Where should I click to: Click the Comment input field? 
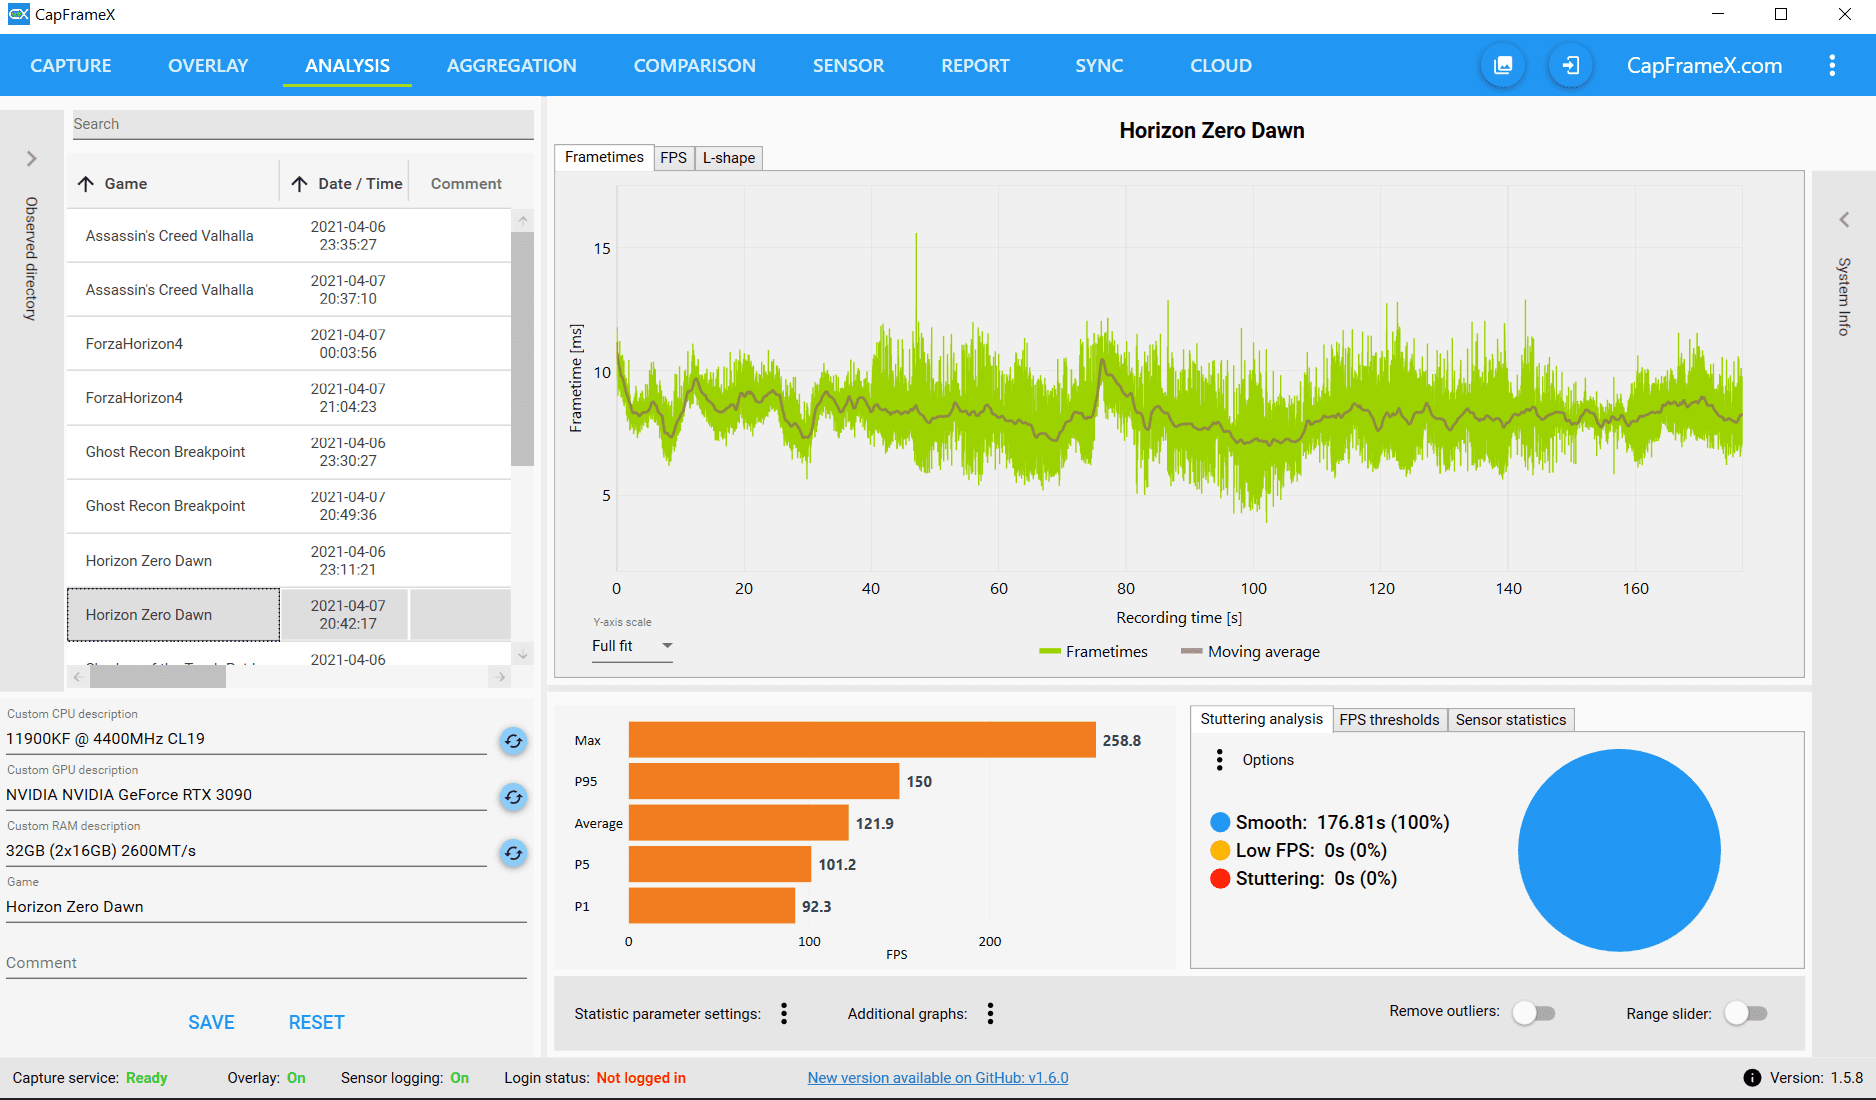(266, 963)
